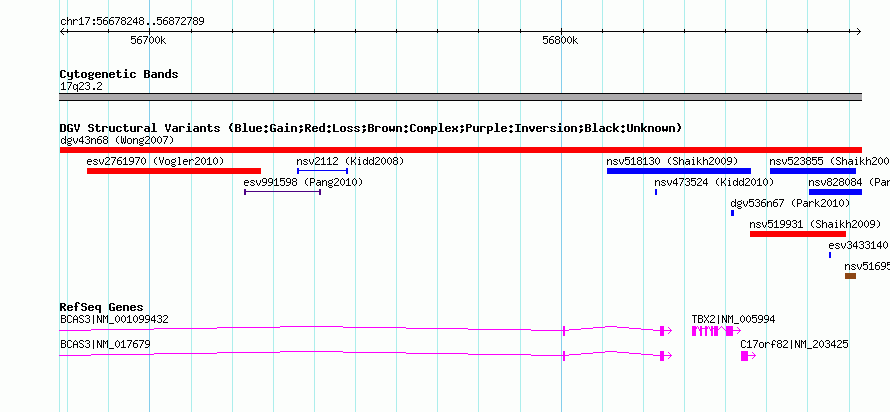Open the nsv473524 (Kidd2010) label
The image size is (890, 412).
click(x=714, y=182)
